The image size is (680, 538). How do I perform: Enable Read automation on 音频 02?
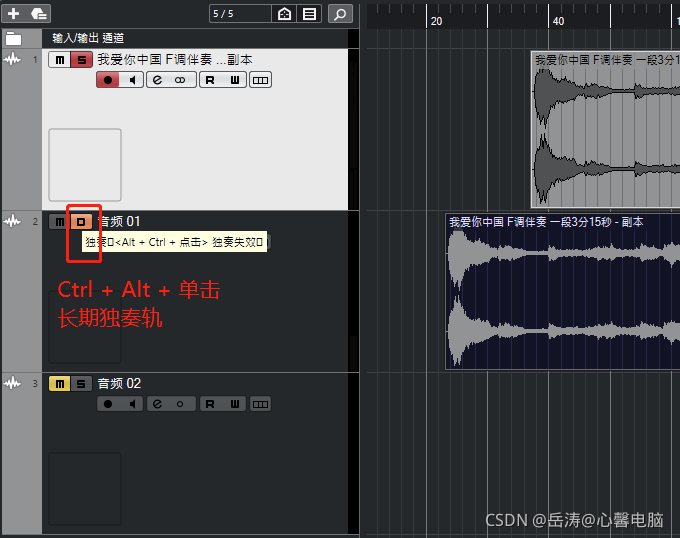click(x=210, y=404)
